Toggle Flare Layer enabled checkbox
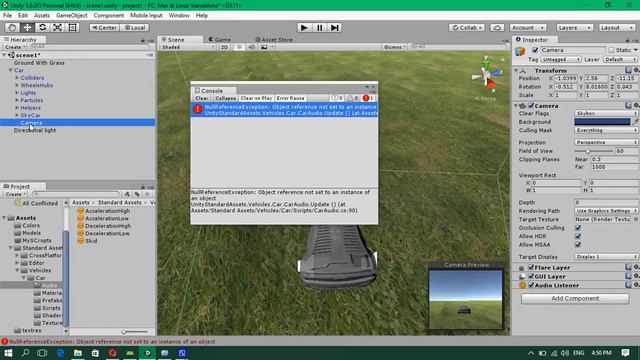The image size is (640, 360). coord(531,267)
